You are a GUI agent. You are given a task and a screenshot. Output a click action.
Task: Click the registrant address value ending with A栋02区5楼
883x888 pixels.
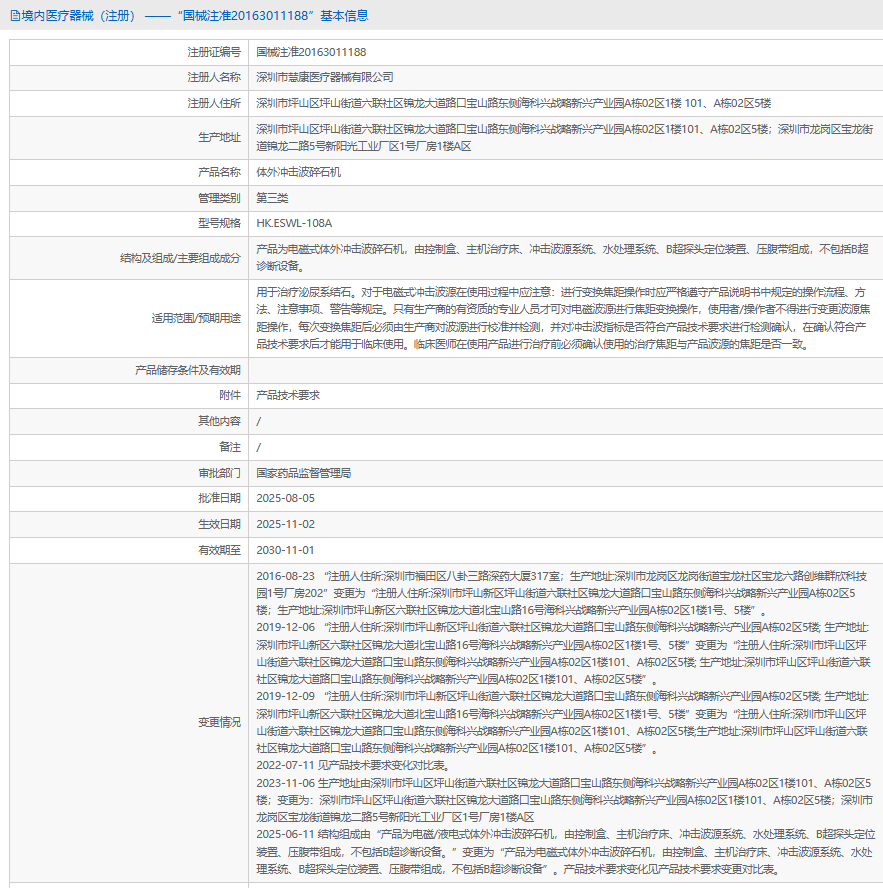tap(514, 104)
